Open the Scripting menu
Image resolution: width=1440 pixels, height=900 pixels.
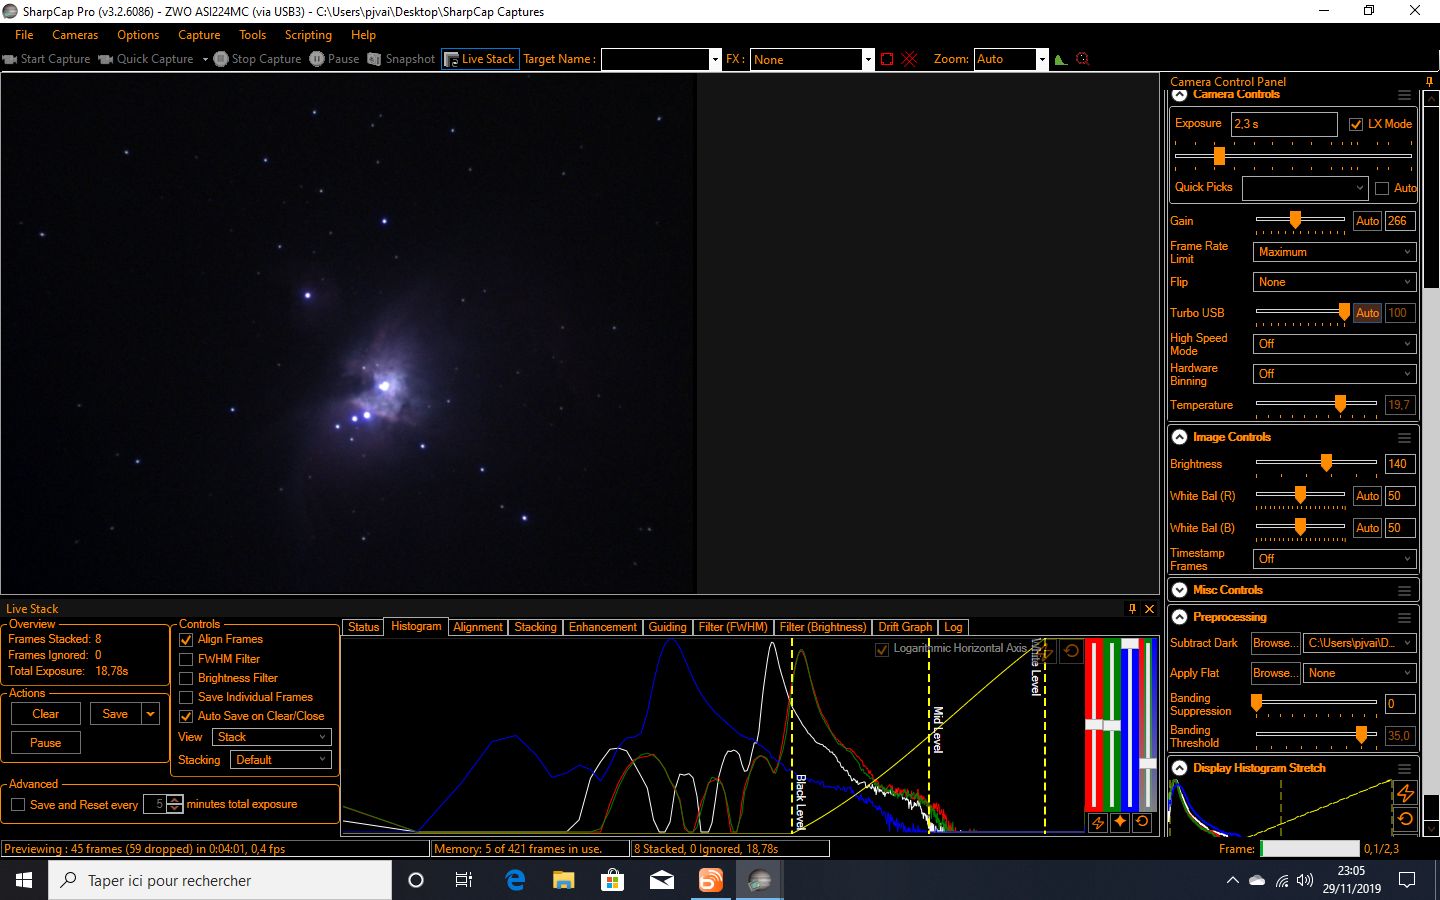tap(308, 35)
